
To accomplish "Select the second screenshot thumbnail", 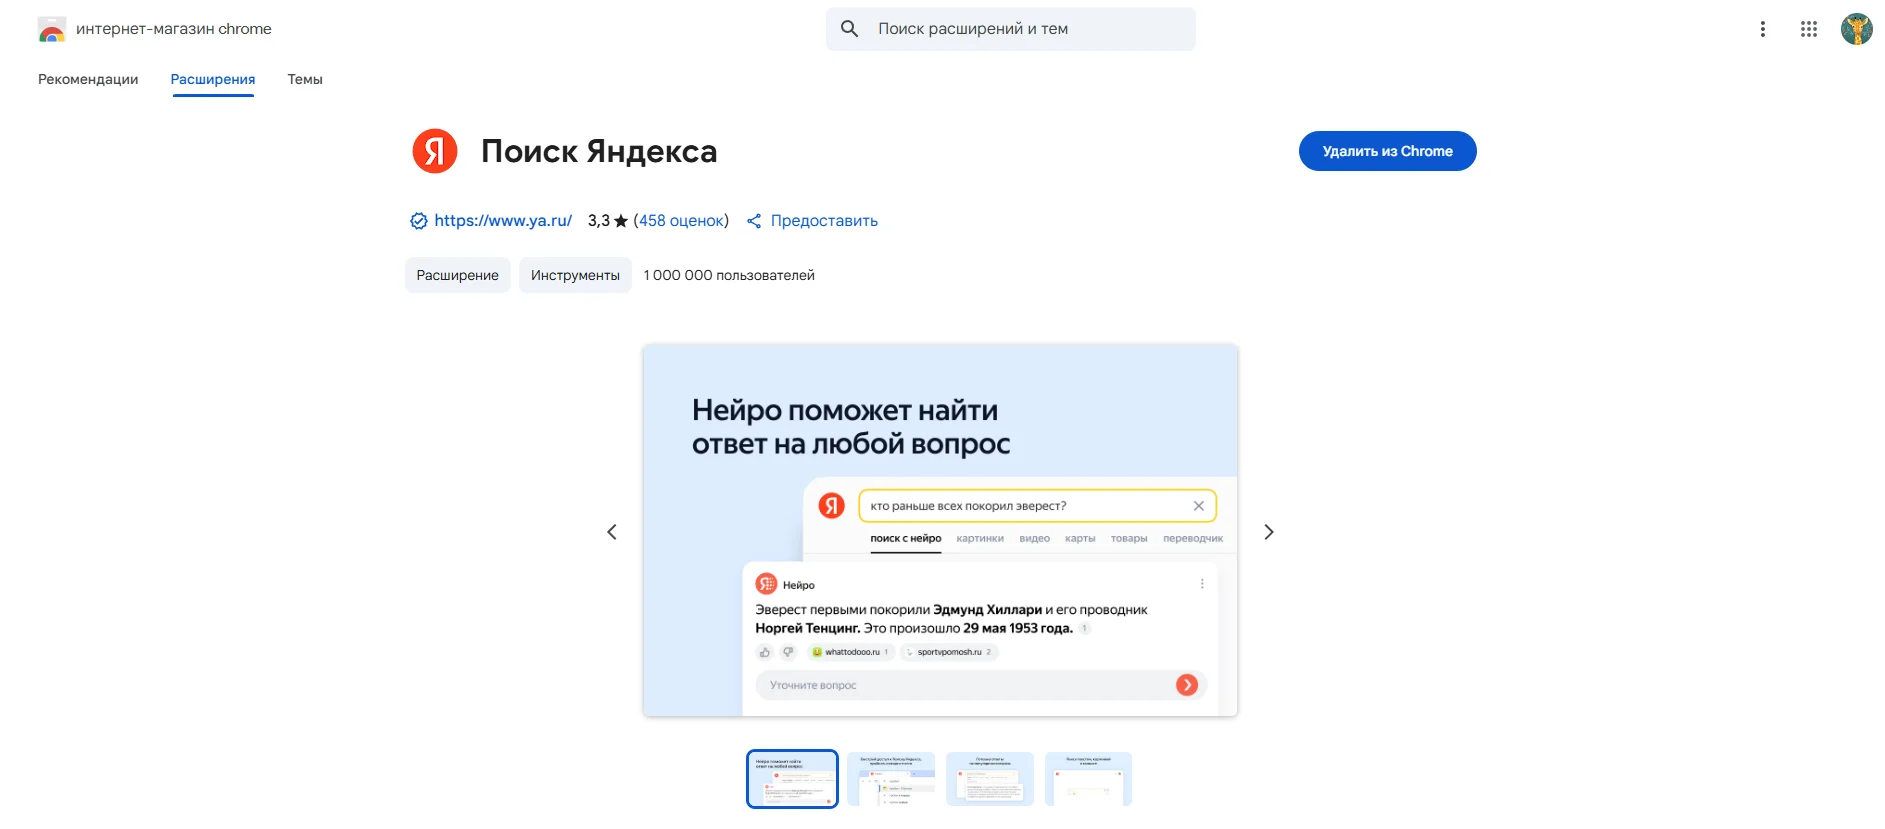I will (891, 779).
